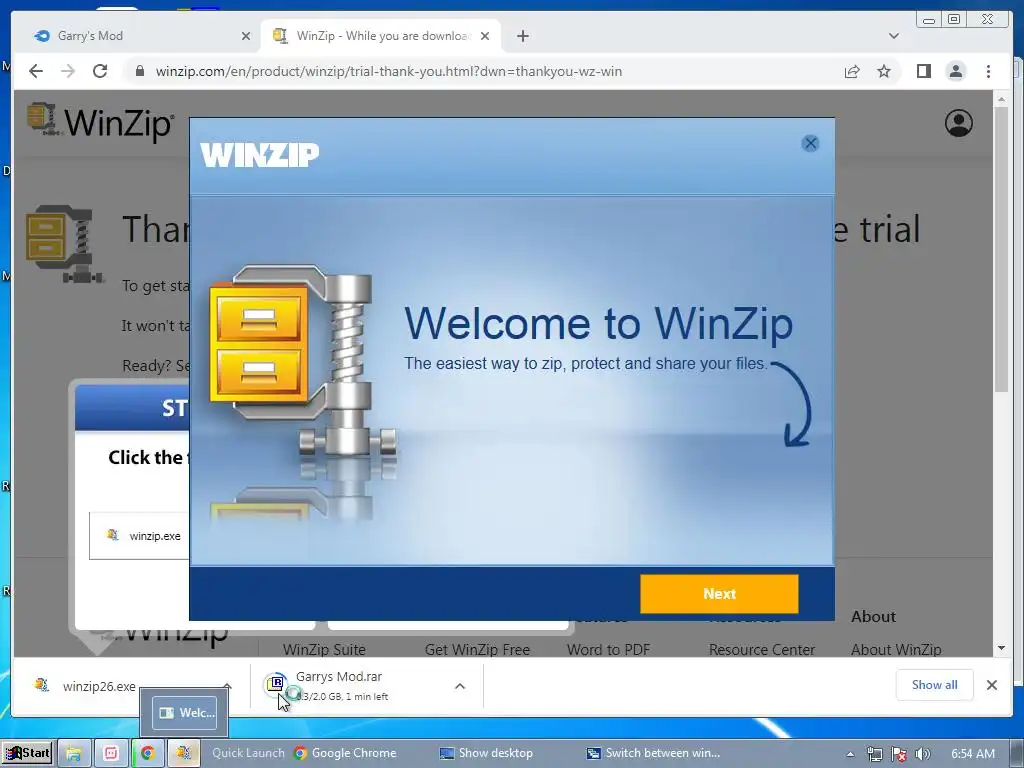Open the volume speaker tray icon
Viewport: 1024px width, 768px height.
[x=922, y=754]
